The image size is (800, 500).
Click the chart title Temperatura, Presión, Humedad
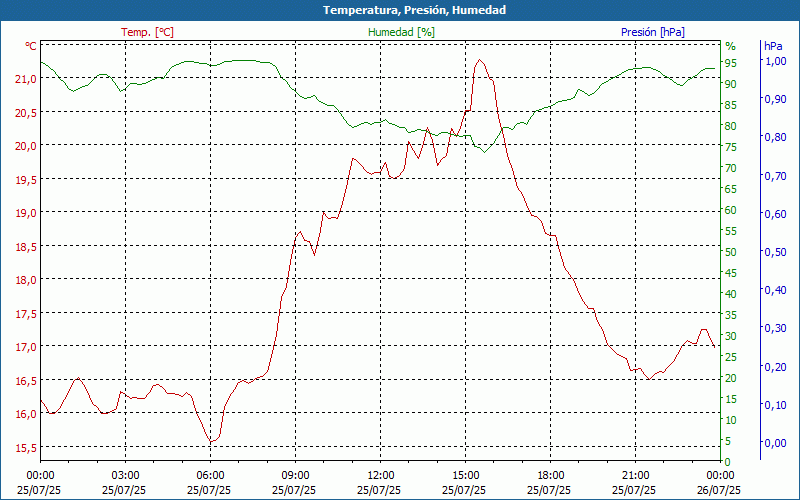[x=414, y=10]
